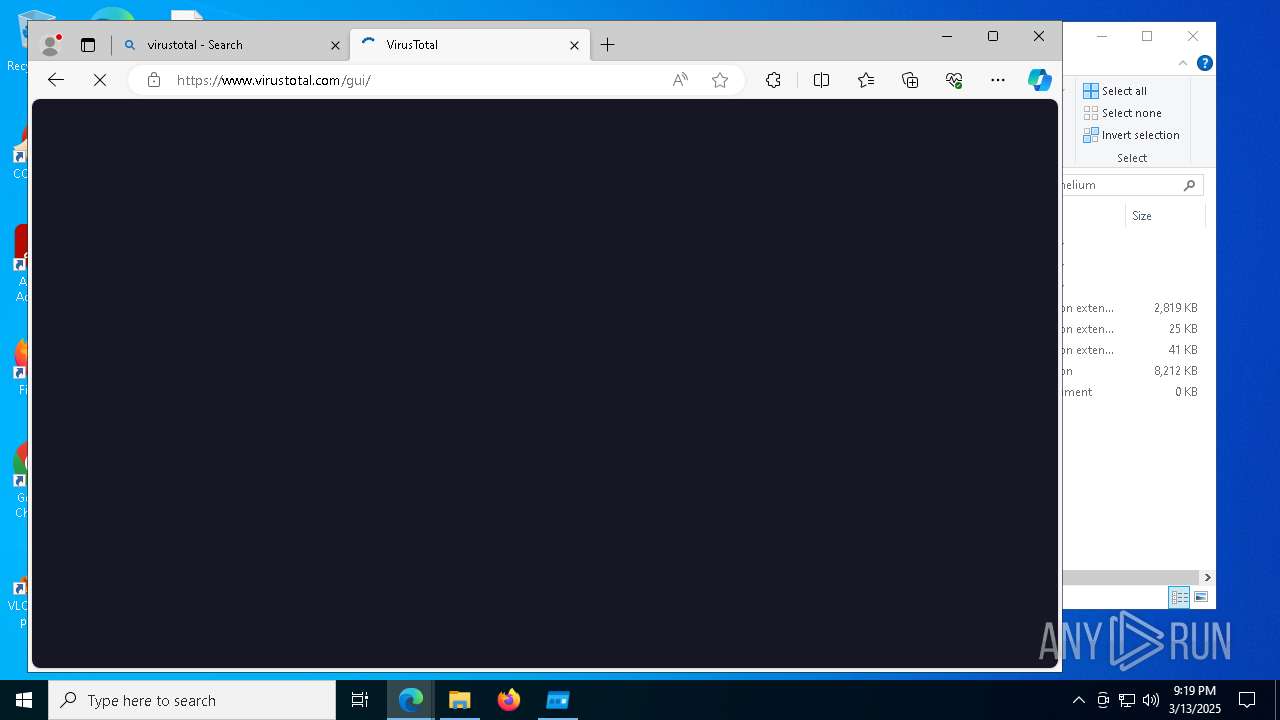Viewport: 1280px width, 720px height.
Task: Open the clock and calendar
Action: pyautogui.click(x=1196, y=700)
